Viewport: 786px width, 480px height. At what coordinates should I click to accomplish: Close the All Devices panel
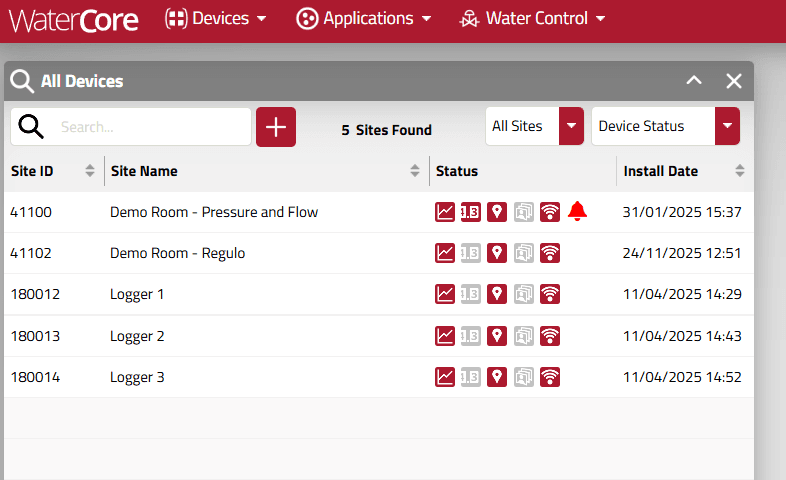point(734,81)
